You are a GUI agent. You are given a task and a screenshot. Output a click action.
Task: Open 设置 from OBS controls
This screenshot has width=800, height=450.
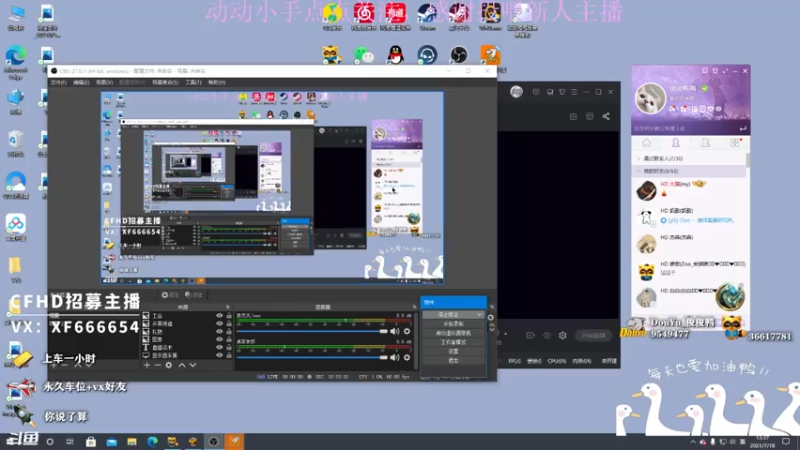[453, 352]
